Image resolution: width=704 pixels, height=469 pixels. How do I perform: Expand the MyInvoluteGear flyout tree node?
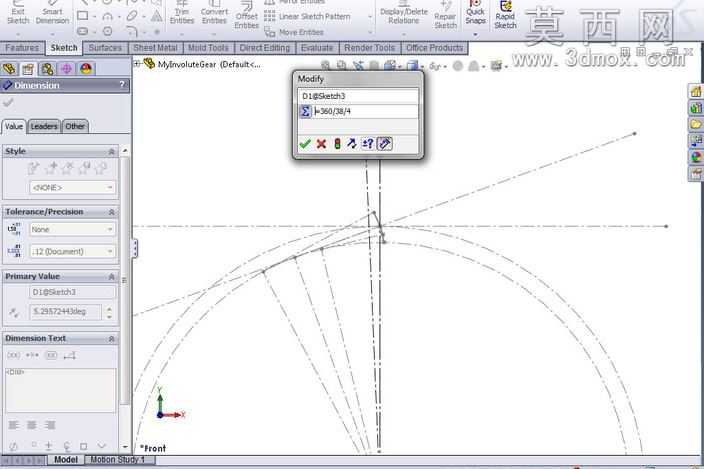137,64
